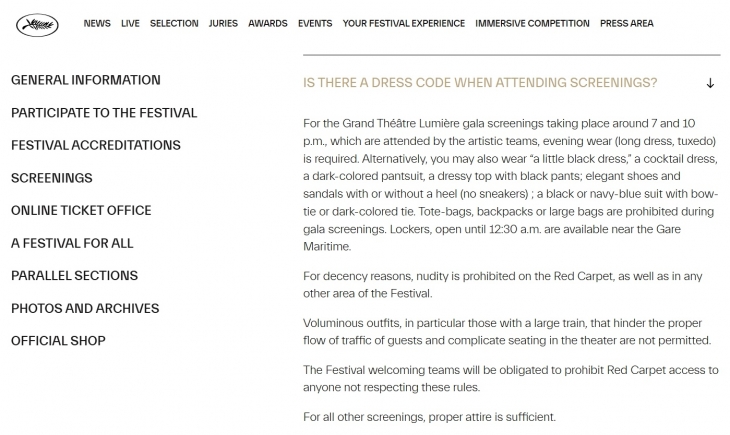Open Screenings sidebar section

[x=52, y=178]
